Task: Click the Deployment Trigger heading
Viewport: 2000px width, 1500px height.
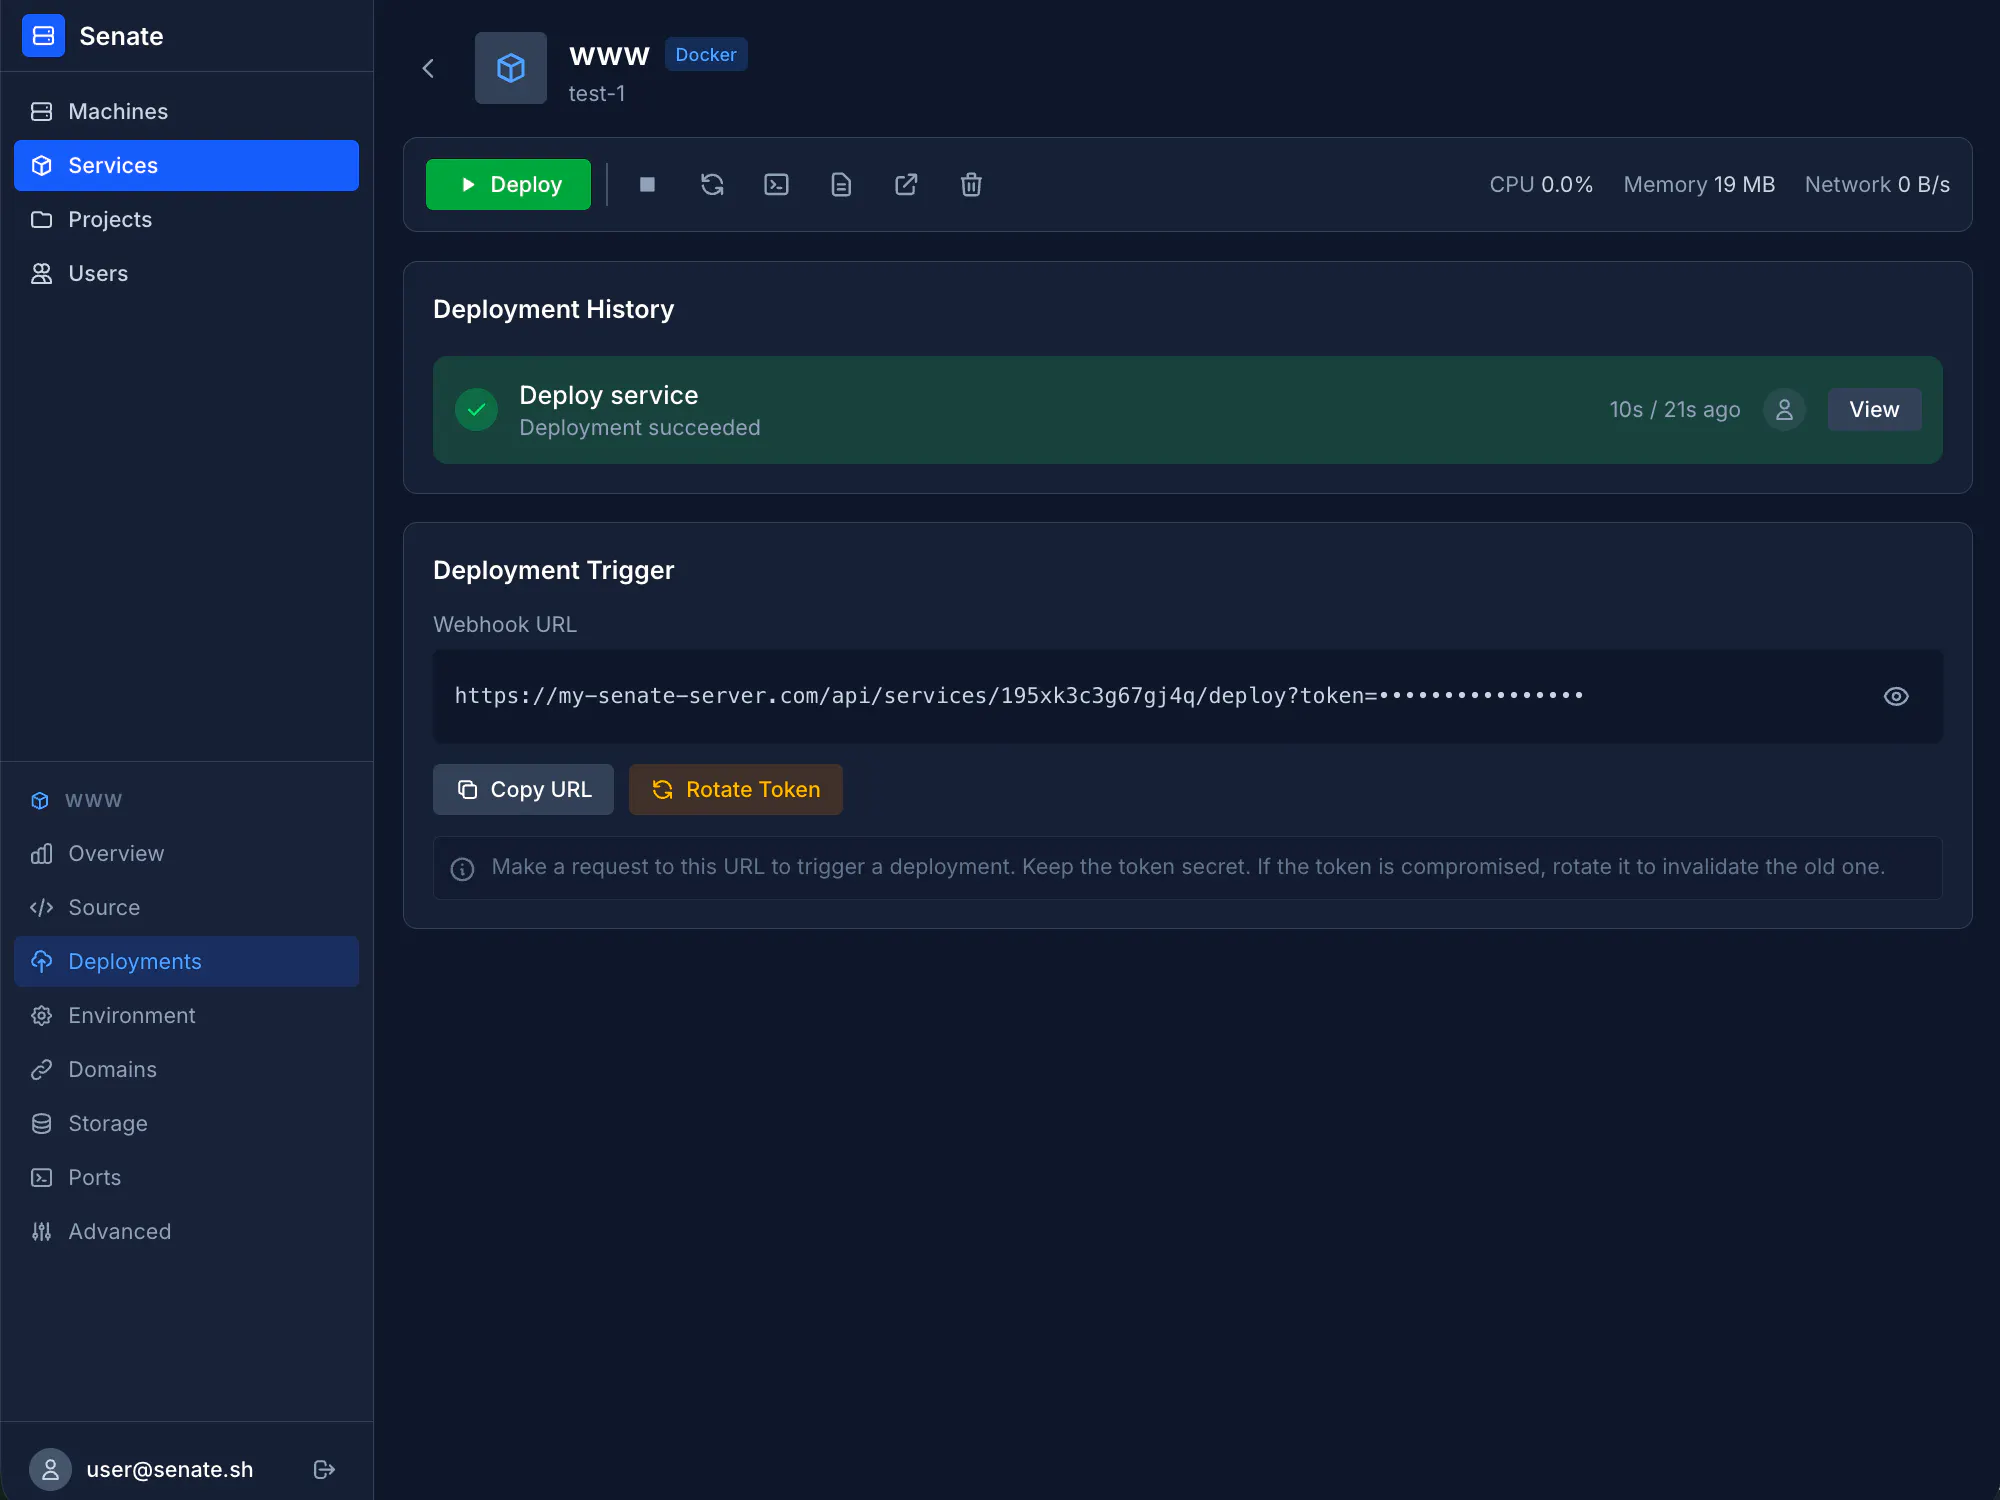Action: tap(554, 570)
